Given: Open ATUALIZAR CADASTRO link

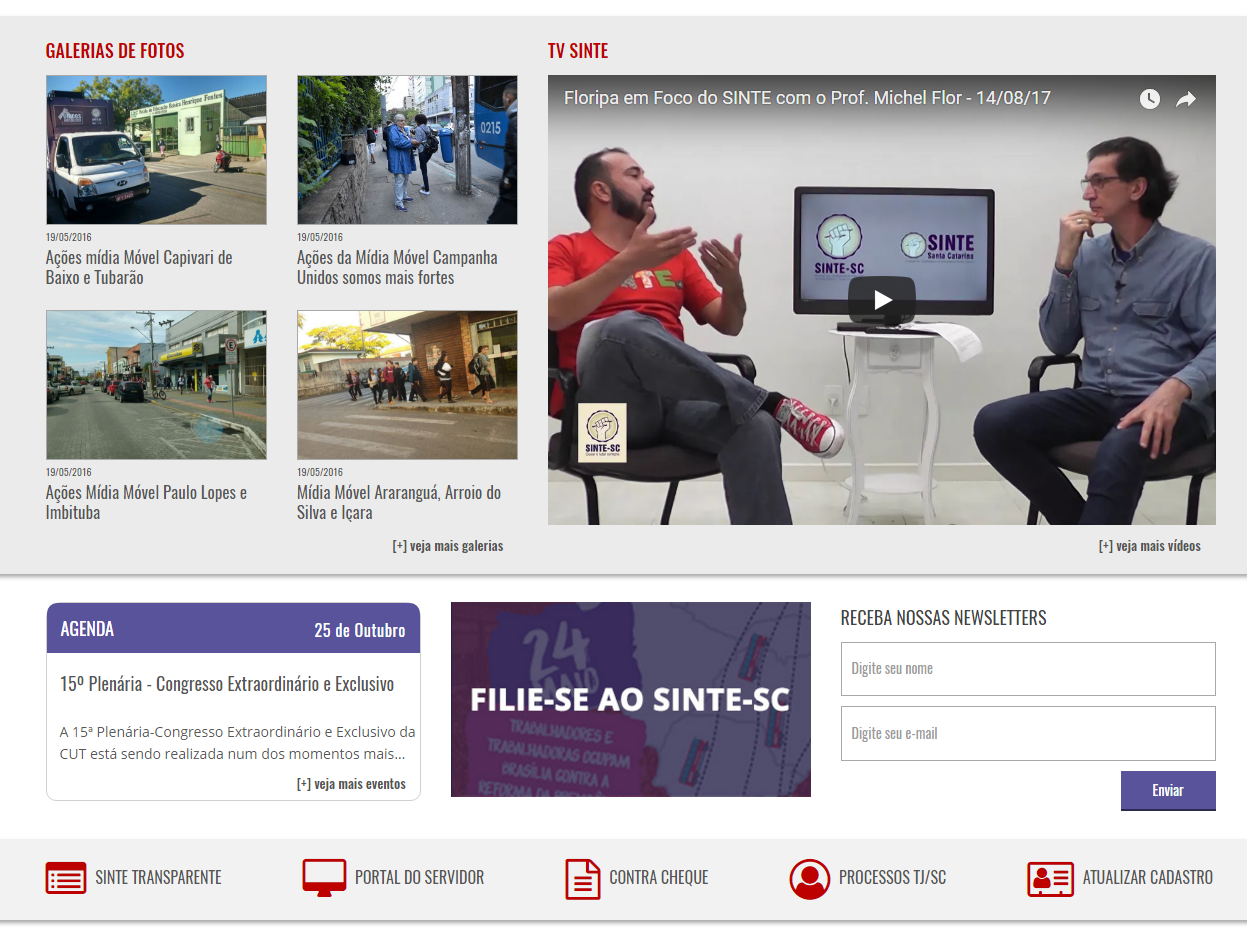Looking at the screenshot, I should tap(1148, 878).
